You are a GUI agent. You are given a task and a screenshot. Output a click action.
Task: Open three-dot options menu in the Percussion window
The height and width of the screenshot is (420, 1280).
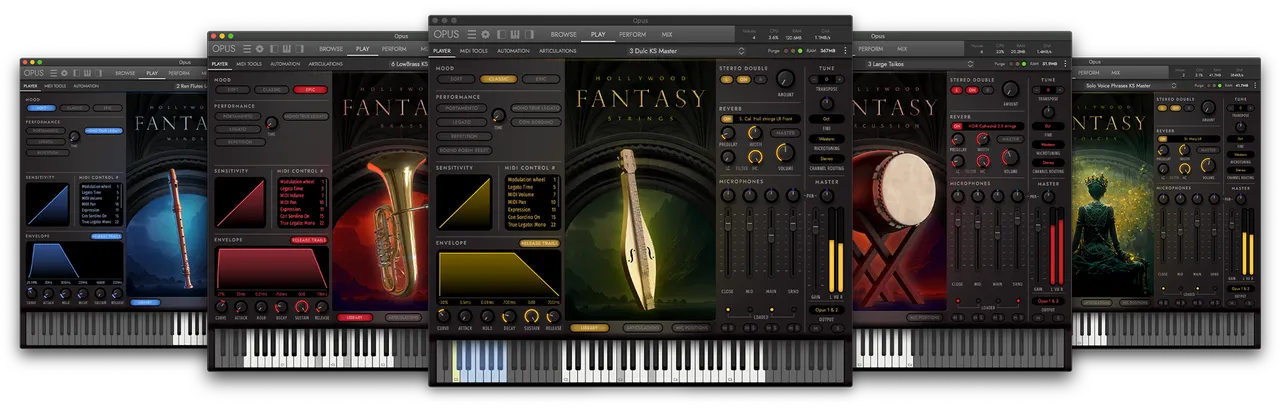pos(1065,64)
